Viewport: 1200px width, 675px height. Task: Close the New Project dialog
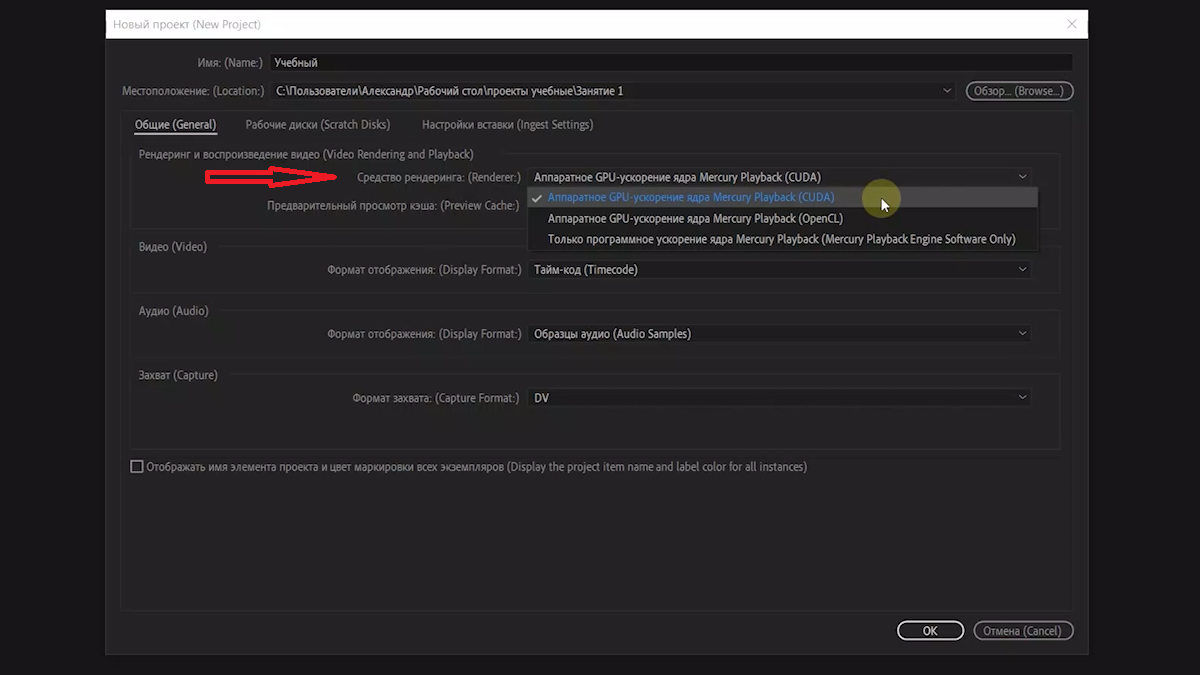(x=1072, y=24)
